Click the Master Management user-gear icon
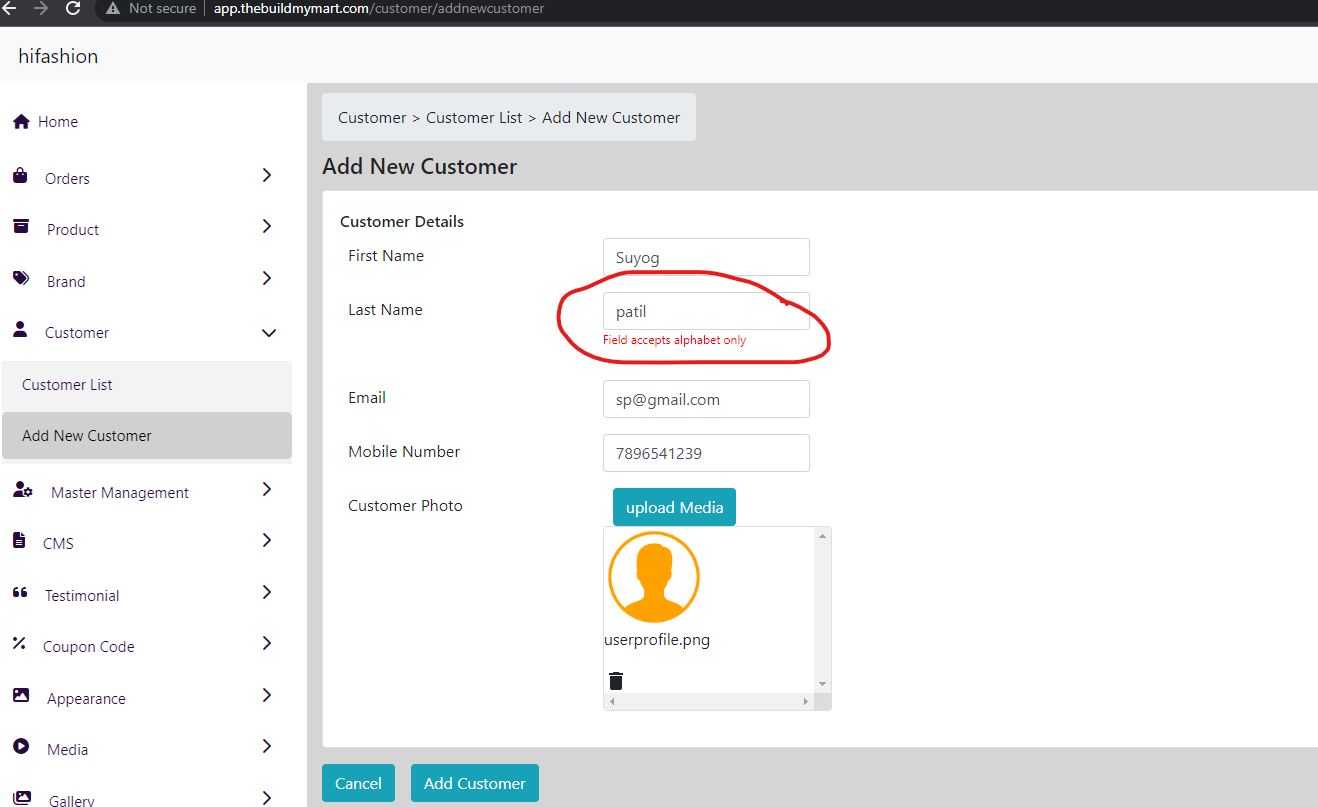The image size is (1318, 807). coord(23,489)
